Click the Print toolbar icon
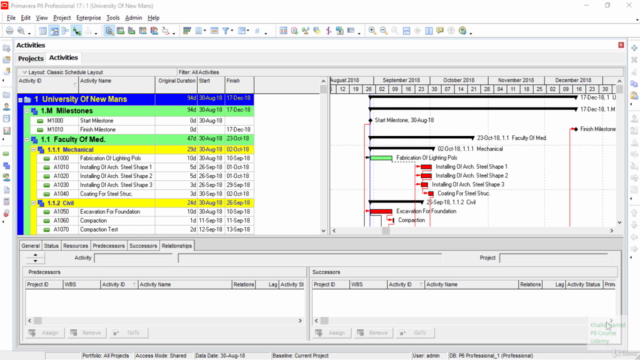This screenshot has width=640, height=360. [x=9, y=31]
